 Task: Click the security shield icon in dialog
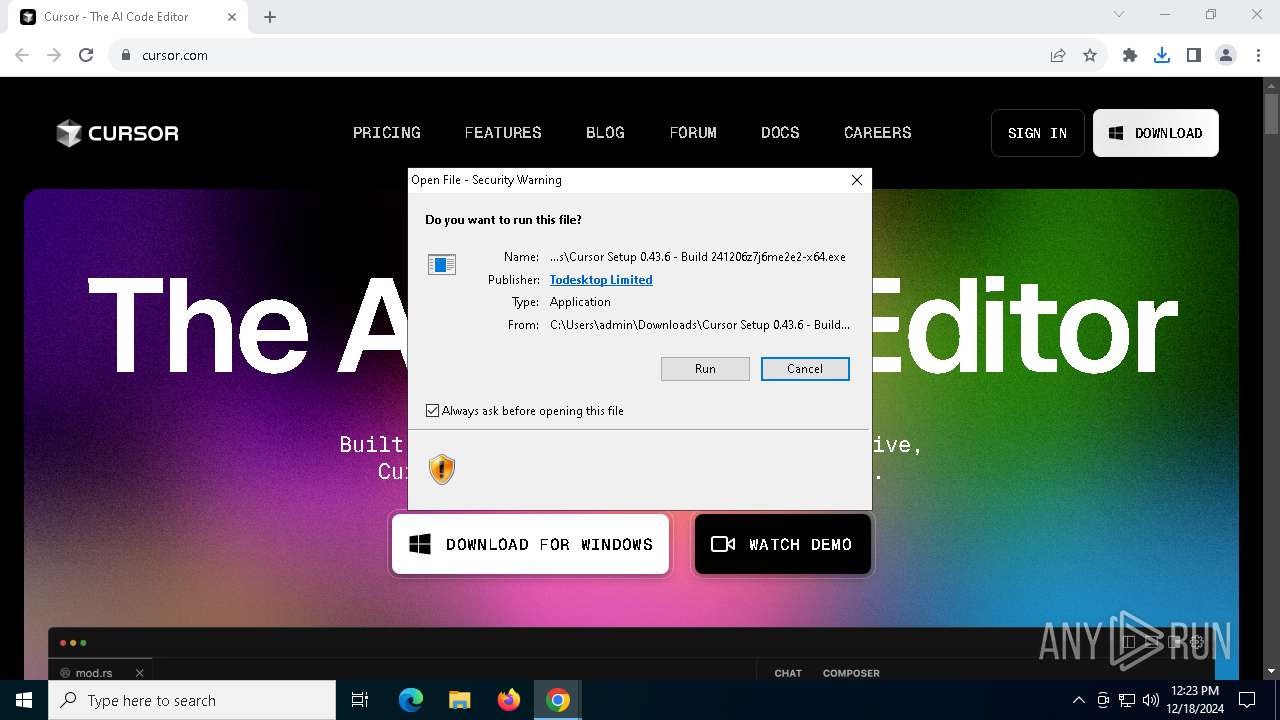(442, 469)
